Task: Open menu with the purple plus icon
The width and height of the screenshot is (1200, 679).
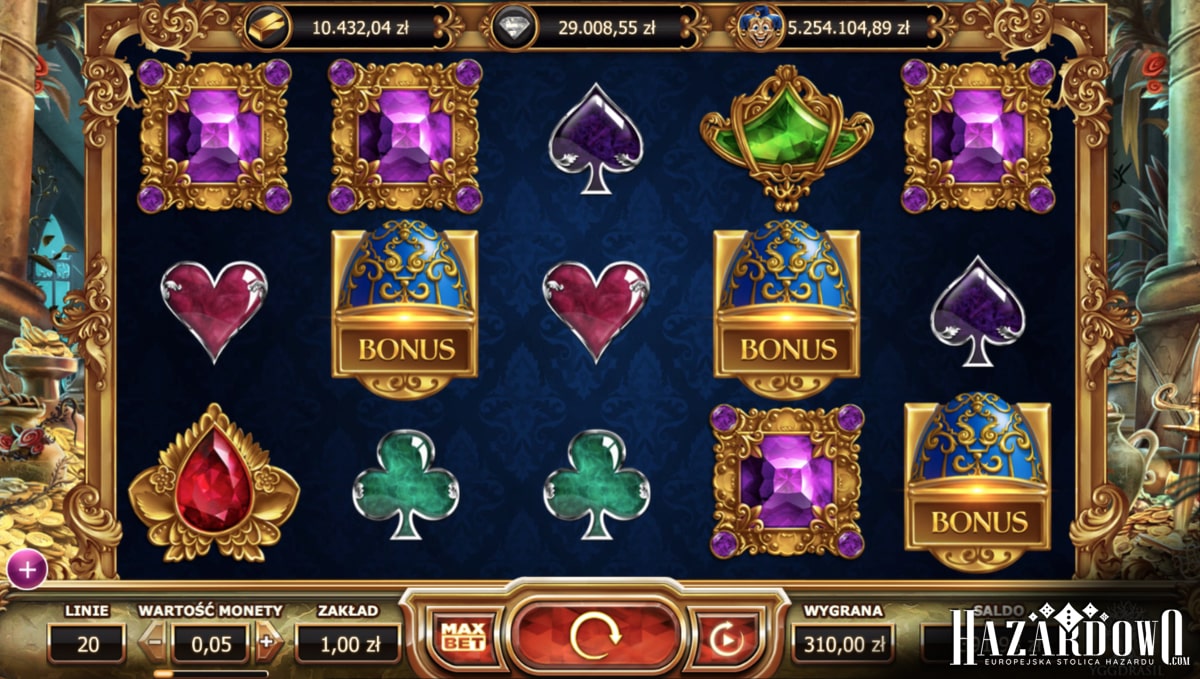Action: click(27, 570)
